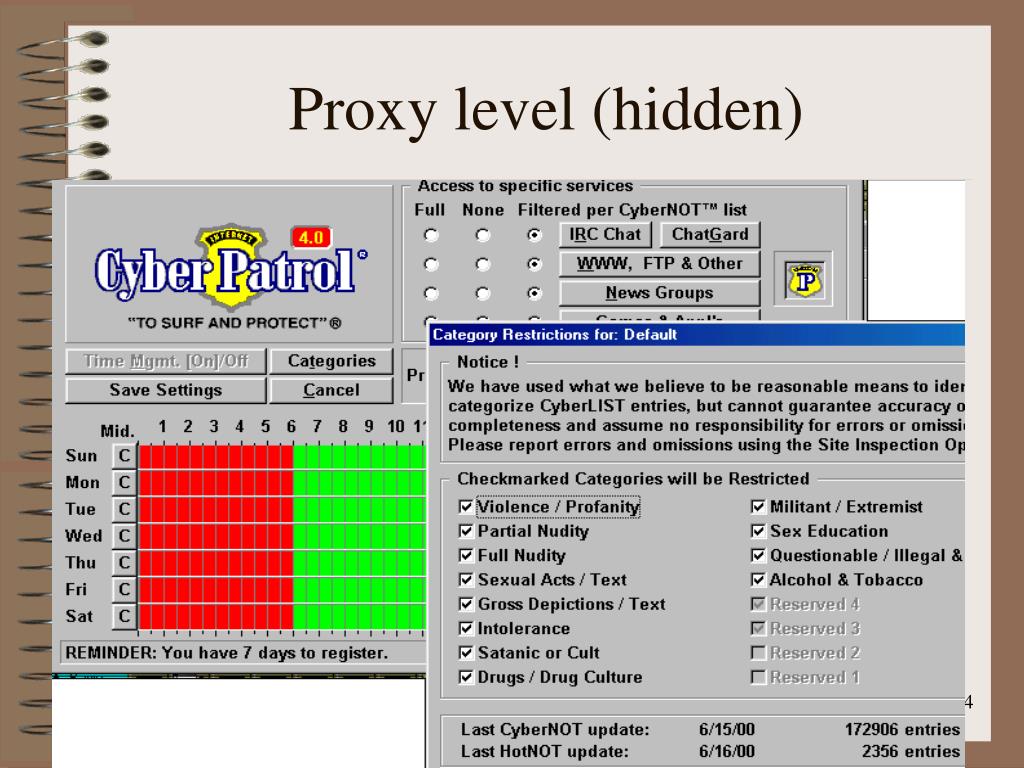Uncheck the Violence / Profanity category
1024x768 pixels.
point(466,507)
